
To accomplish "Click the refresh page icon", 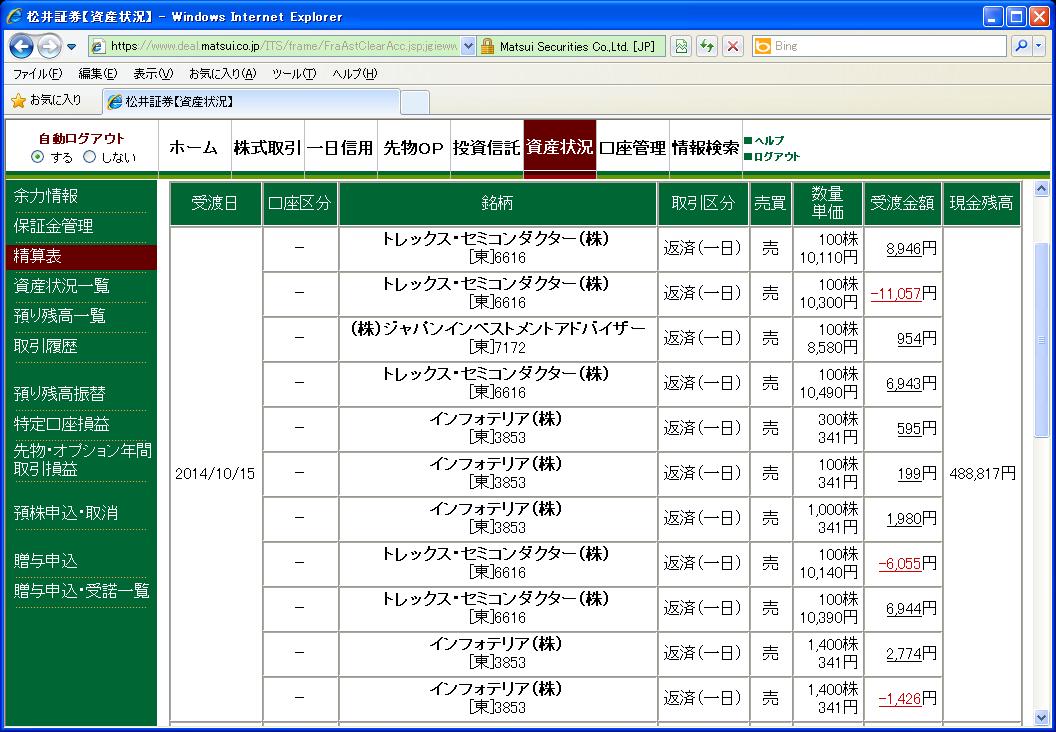I will pos(706,46).
